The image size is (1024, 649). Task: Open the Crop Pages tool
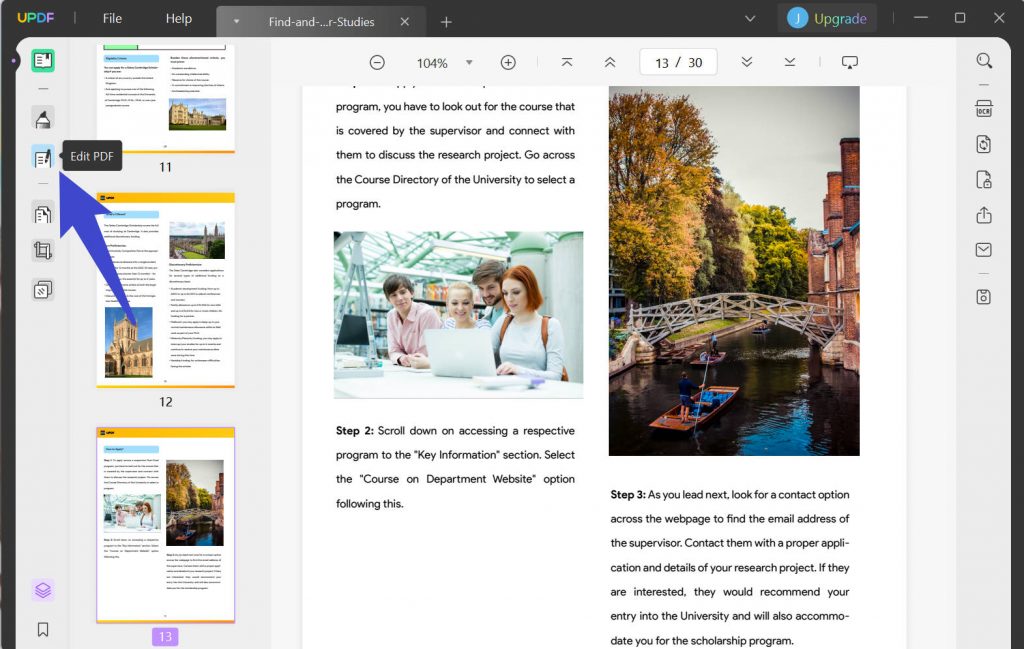42,250
